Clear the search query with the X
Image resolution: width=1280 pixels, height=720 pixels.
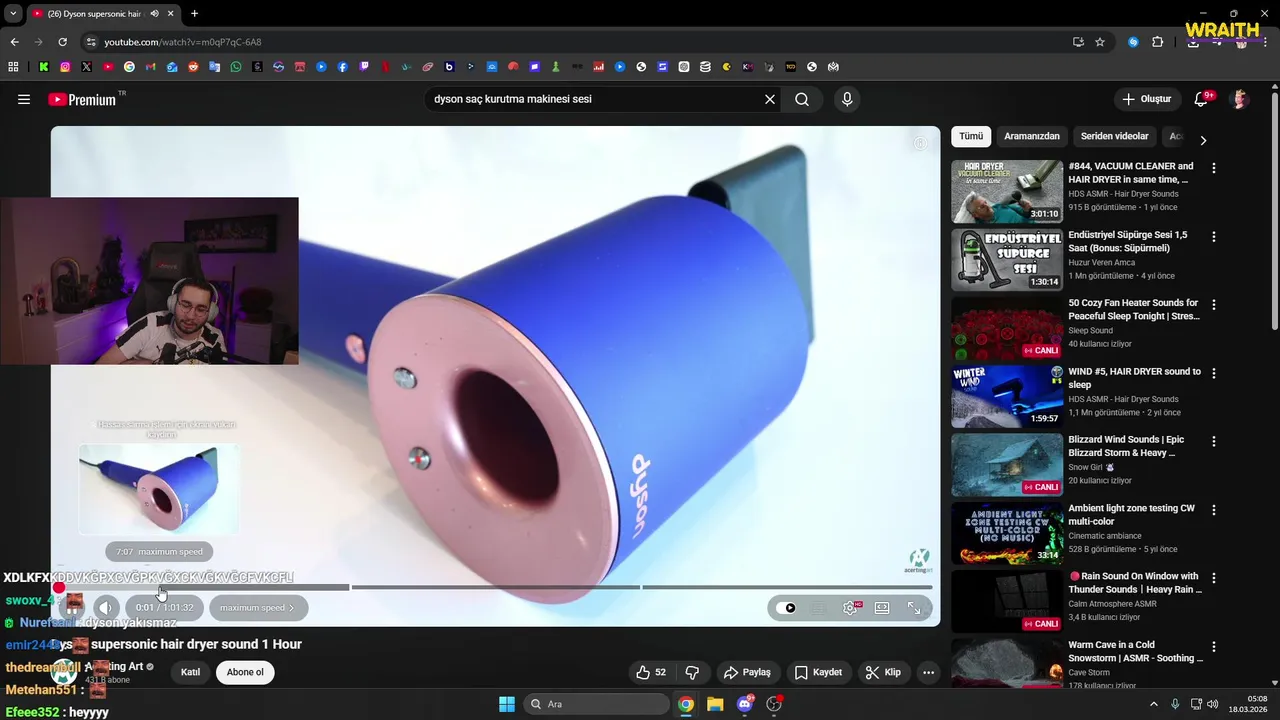(x=770, y=99)
